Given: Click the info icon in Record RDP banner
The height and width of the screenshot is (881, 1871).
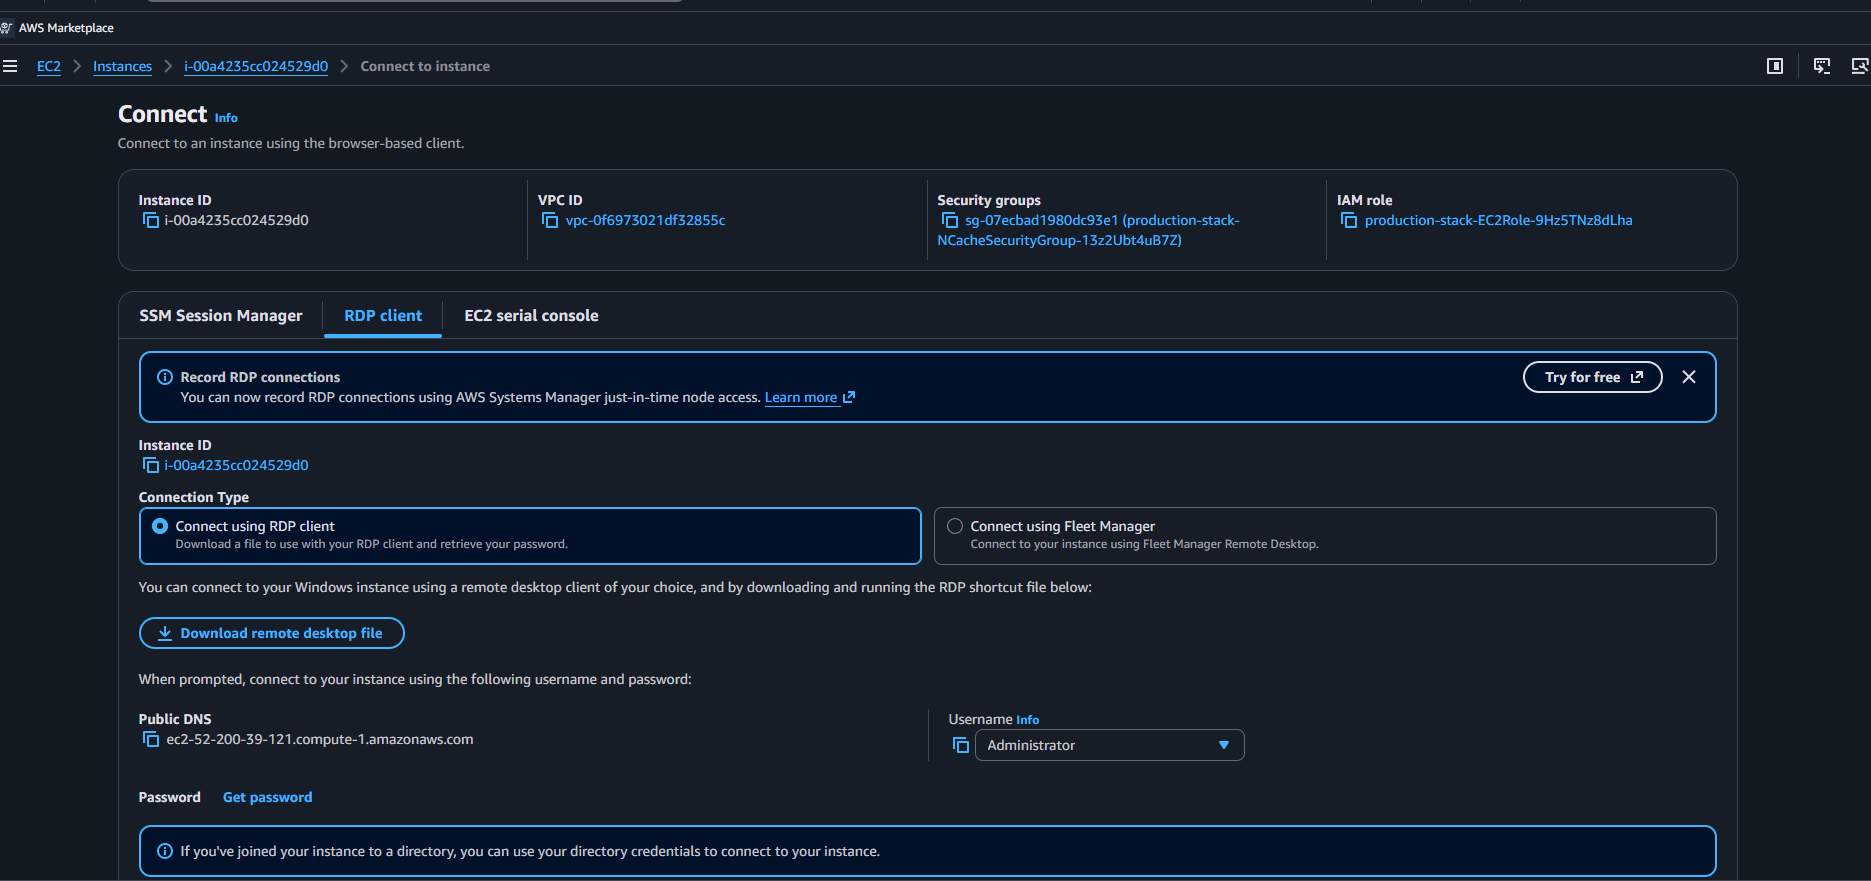Looking at the screenshot, I should coord(165,377).
